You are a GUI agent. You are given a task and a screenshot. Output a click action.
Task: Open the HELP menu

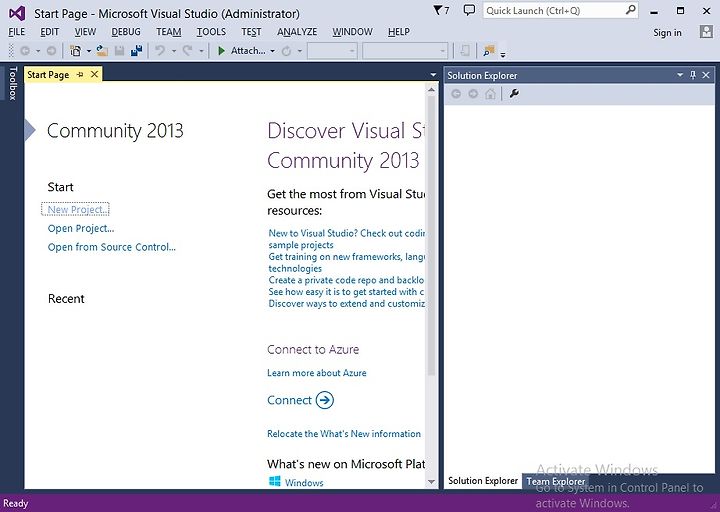(399, 32)
